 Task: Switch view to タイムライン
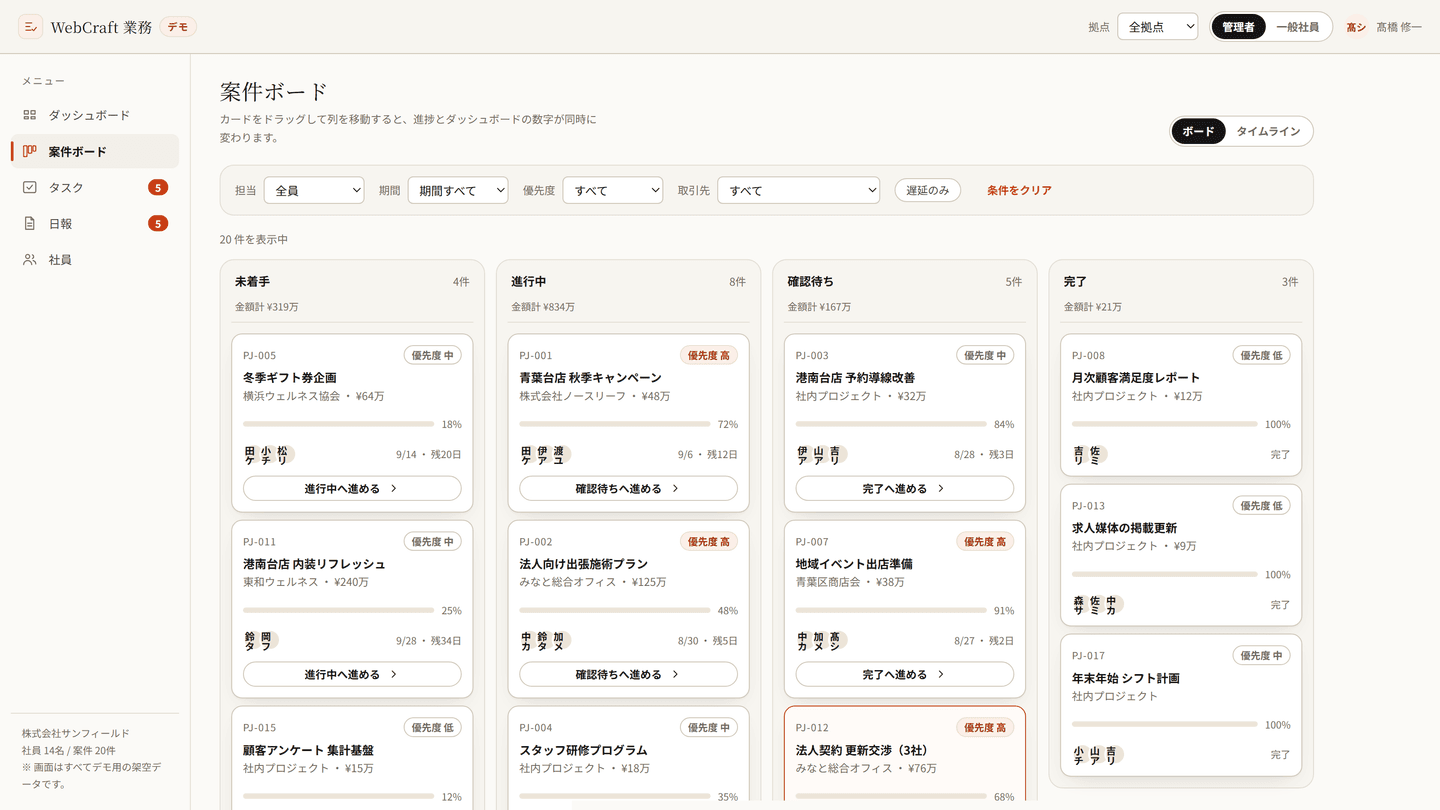pos(1268,131)
